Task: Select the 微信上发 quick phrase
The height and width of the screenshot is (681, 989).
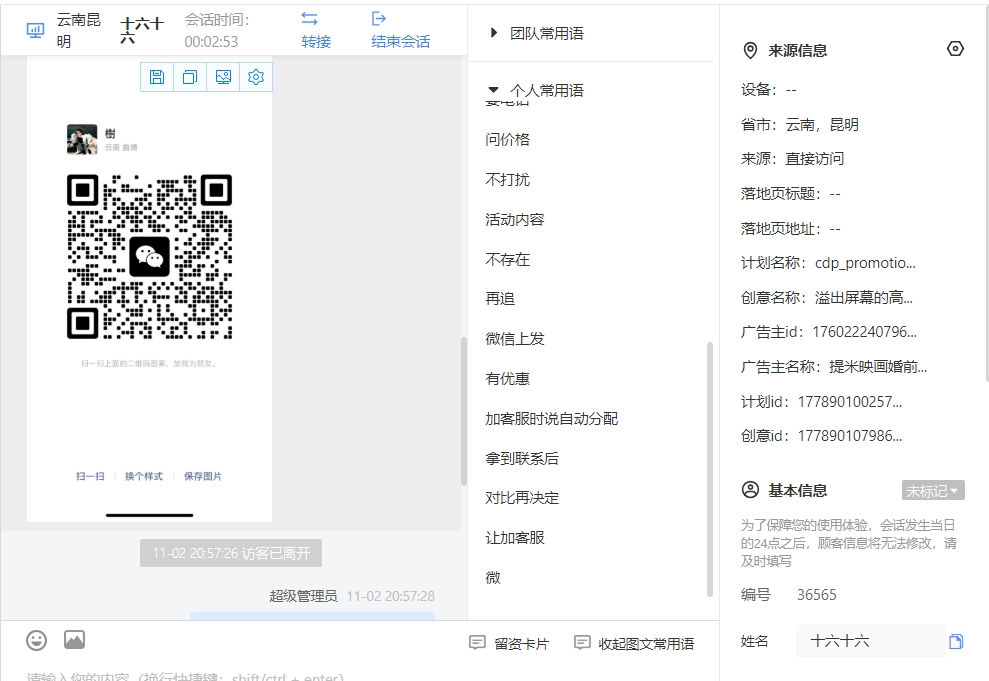Action: coord(515,339)
